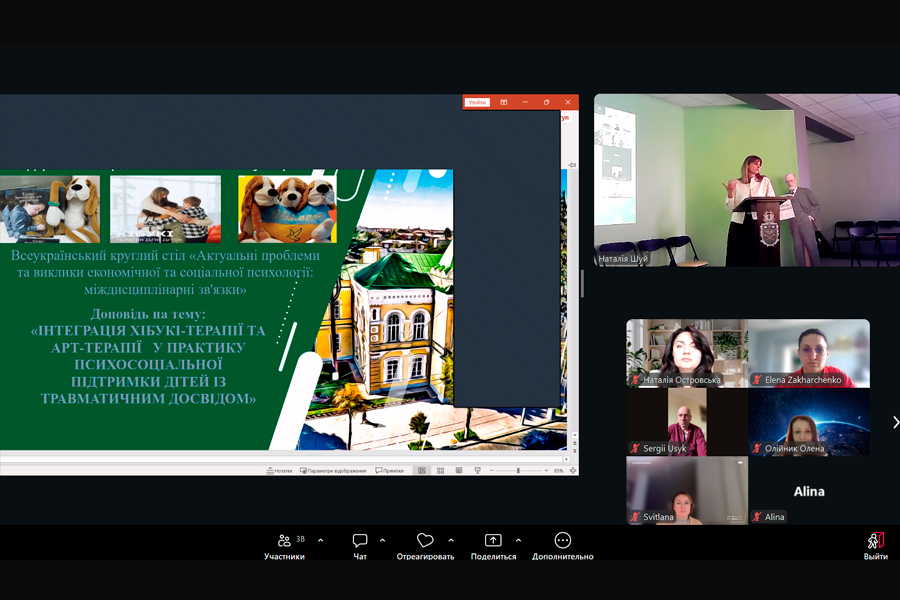This screenshot has height=600, width=900.
Task: Click the hugging children photo on slide
Action: [x=165, y=209]
